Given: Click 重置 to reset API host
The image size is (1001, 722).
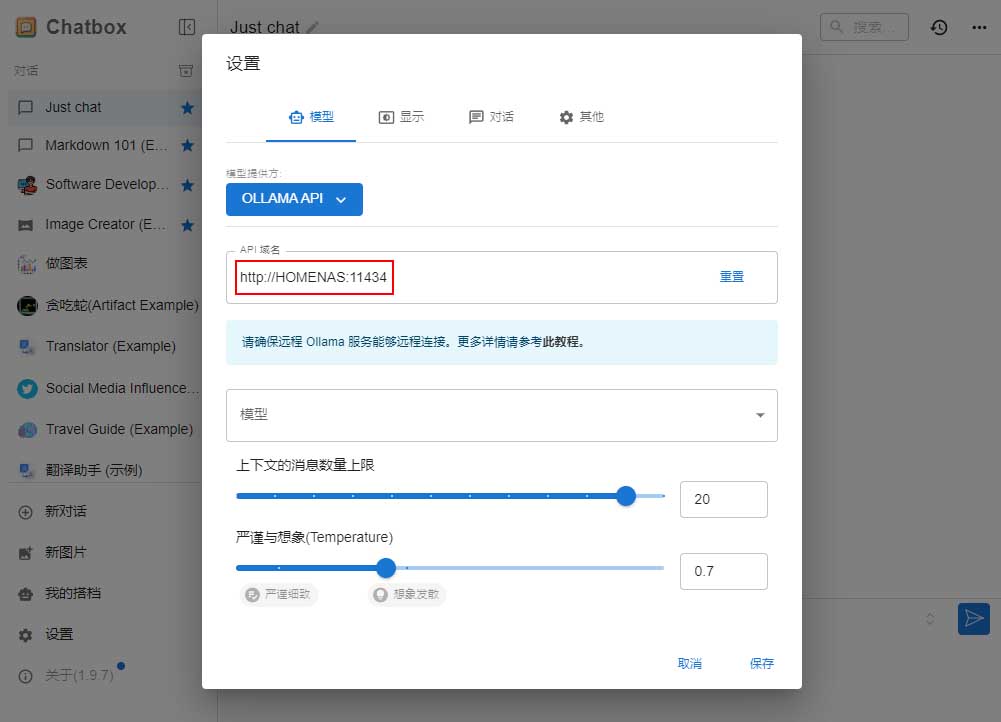Looking at the screenshot, I should pyautogui.click(x=732, y=276).
